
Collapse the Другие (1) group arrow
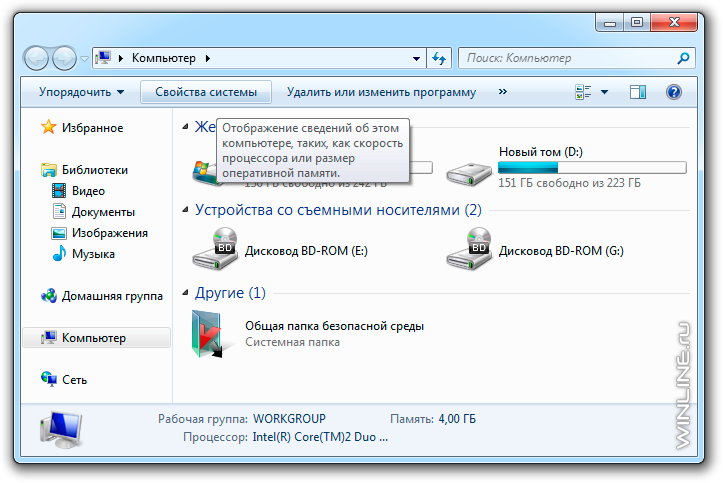point(185,293)
